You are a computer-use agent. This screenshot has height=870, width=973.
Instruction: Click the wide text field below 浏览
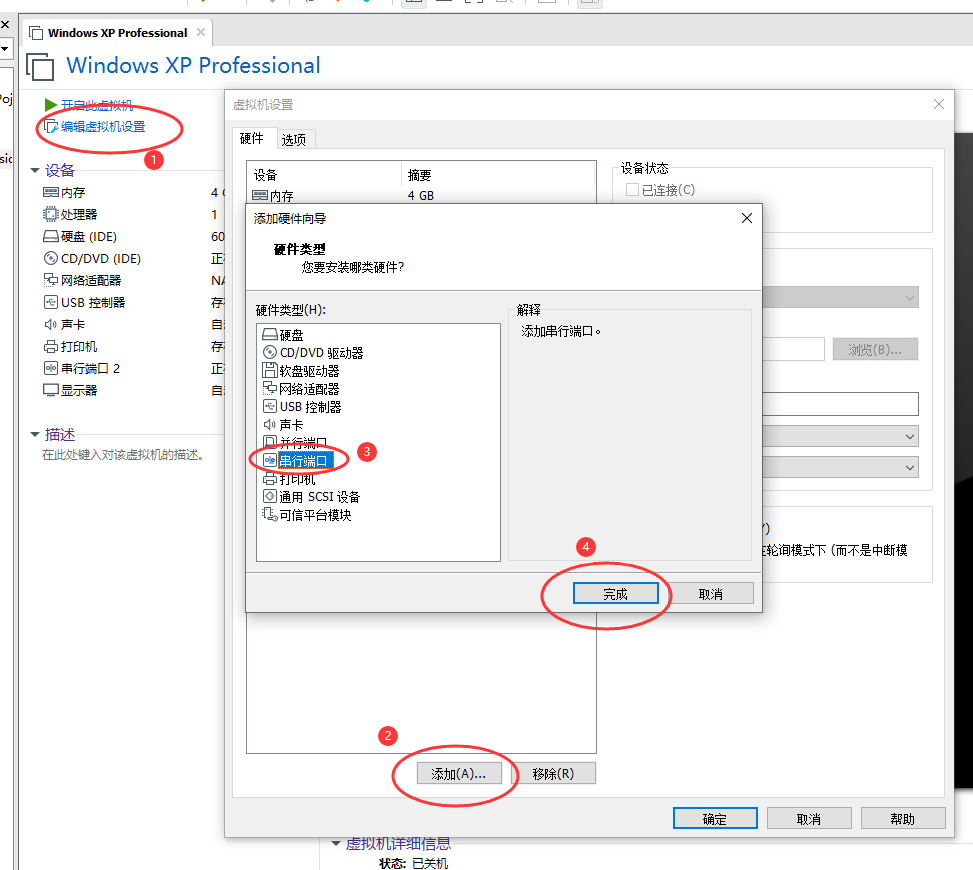[x=840, y=404]
